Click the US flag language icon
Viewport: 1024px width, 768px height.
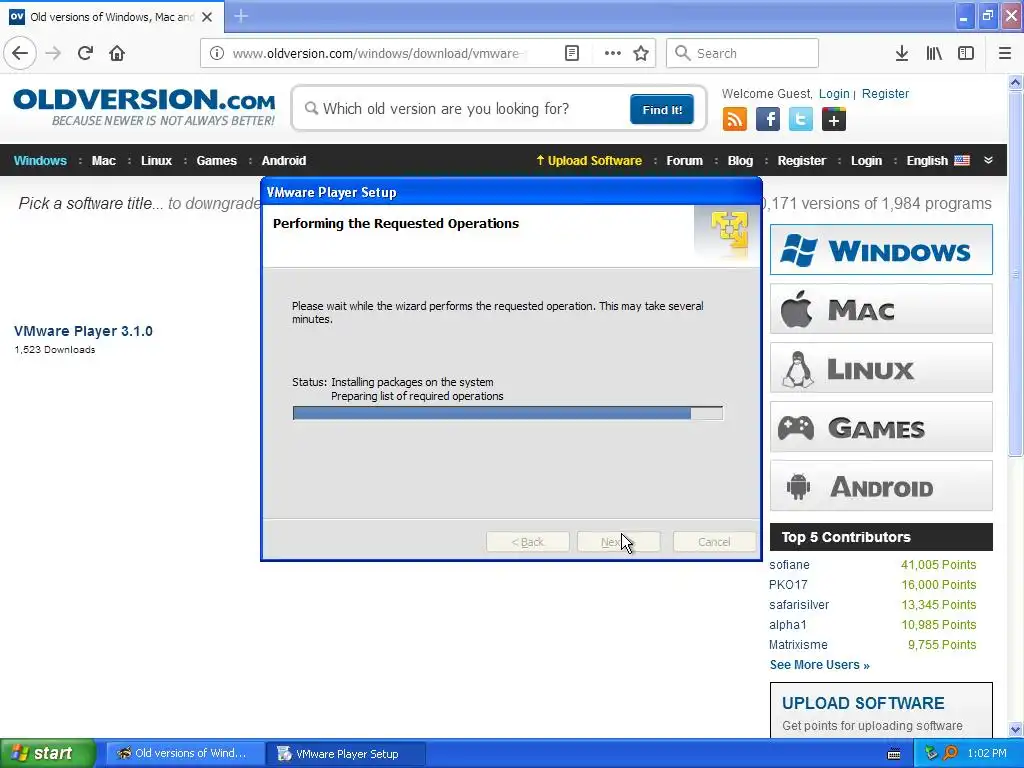[x=962, y=161]
